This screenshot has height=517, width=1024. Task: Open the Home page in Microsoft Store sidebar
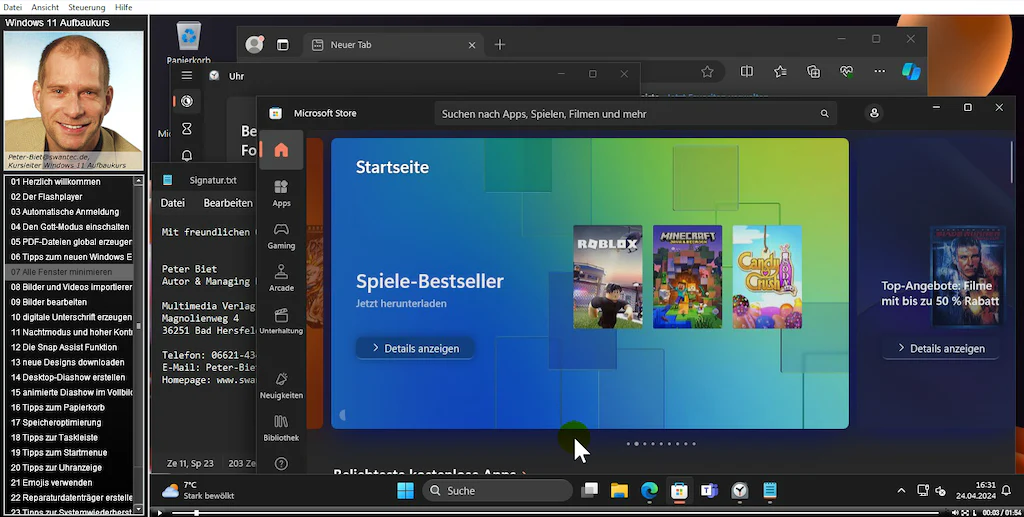[x=281, y=150]
